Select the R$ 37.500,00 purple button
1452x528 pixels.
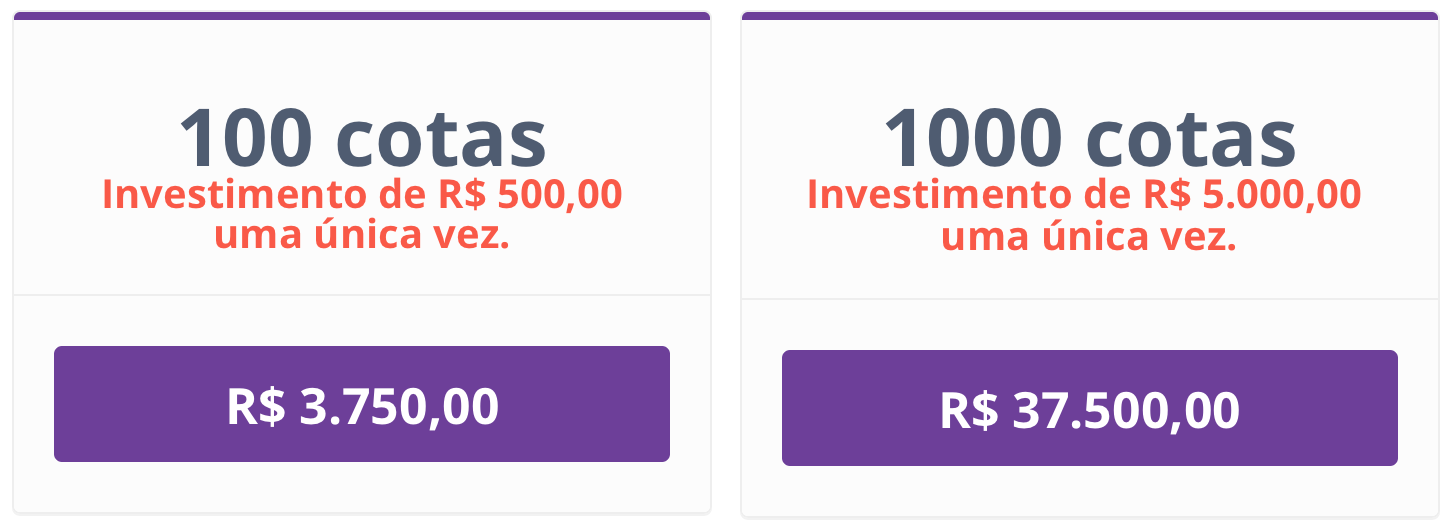coord(1090,408)
